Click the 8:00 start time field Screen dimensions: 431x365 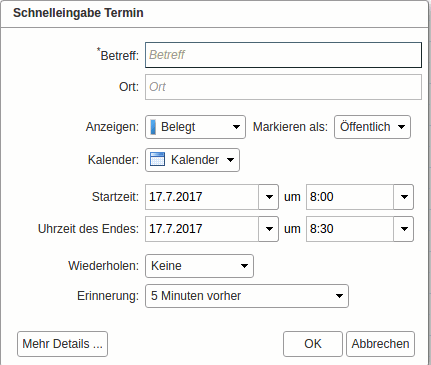point(350,197)
